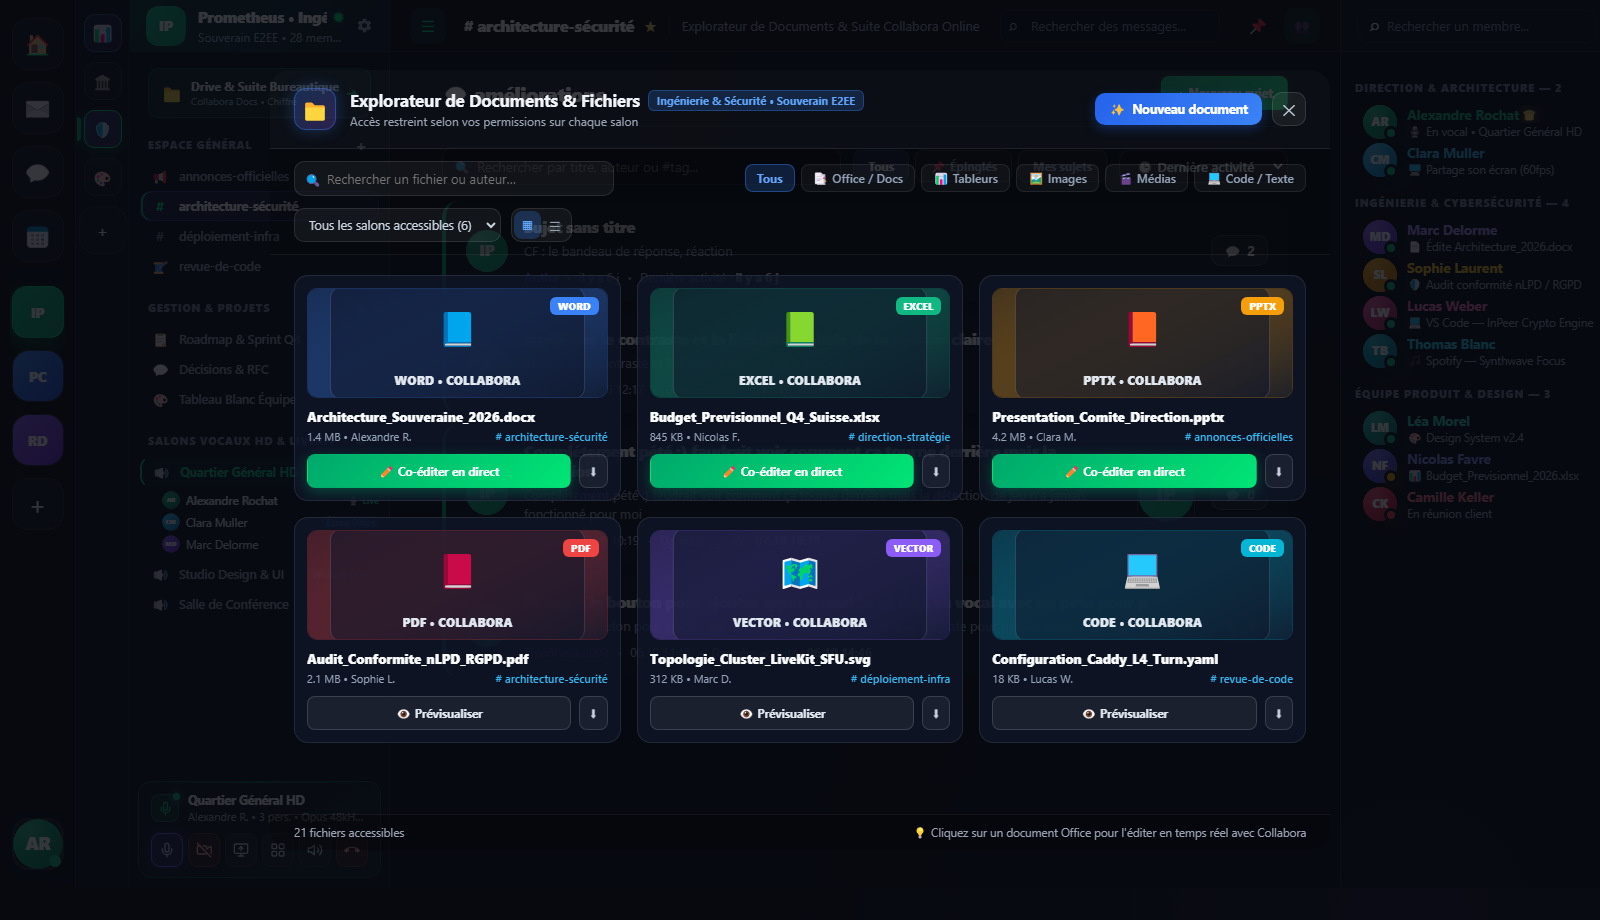1600x920 pixels.
Task: Preview Configuration_Caddy_L4_Turn.yaml
Action: coord(1124,713)
